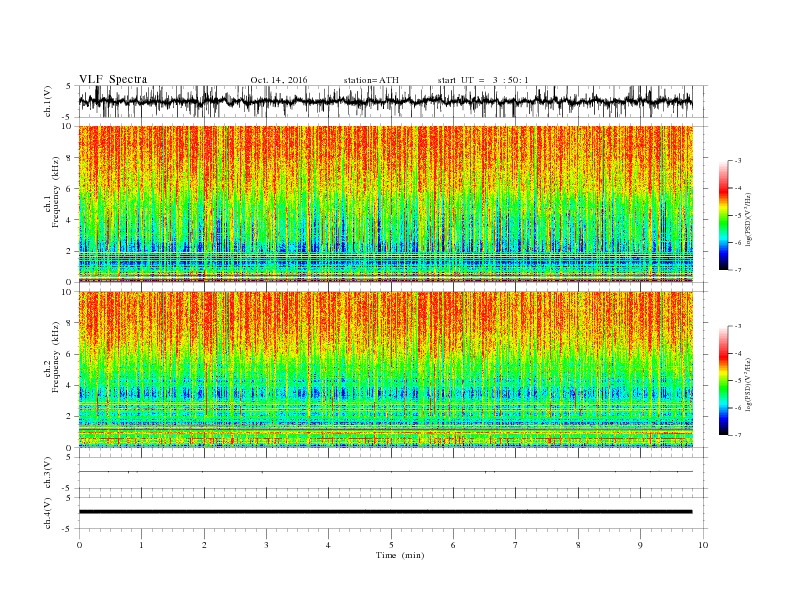Click the "3" tick on the time axis

(266, 545)
